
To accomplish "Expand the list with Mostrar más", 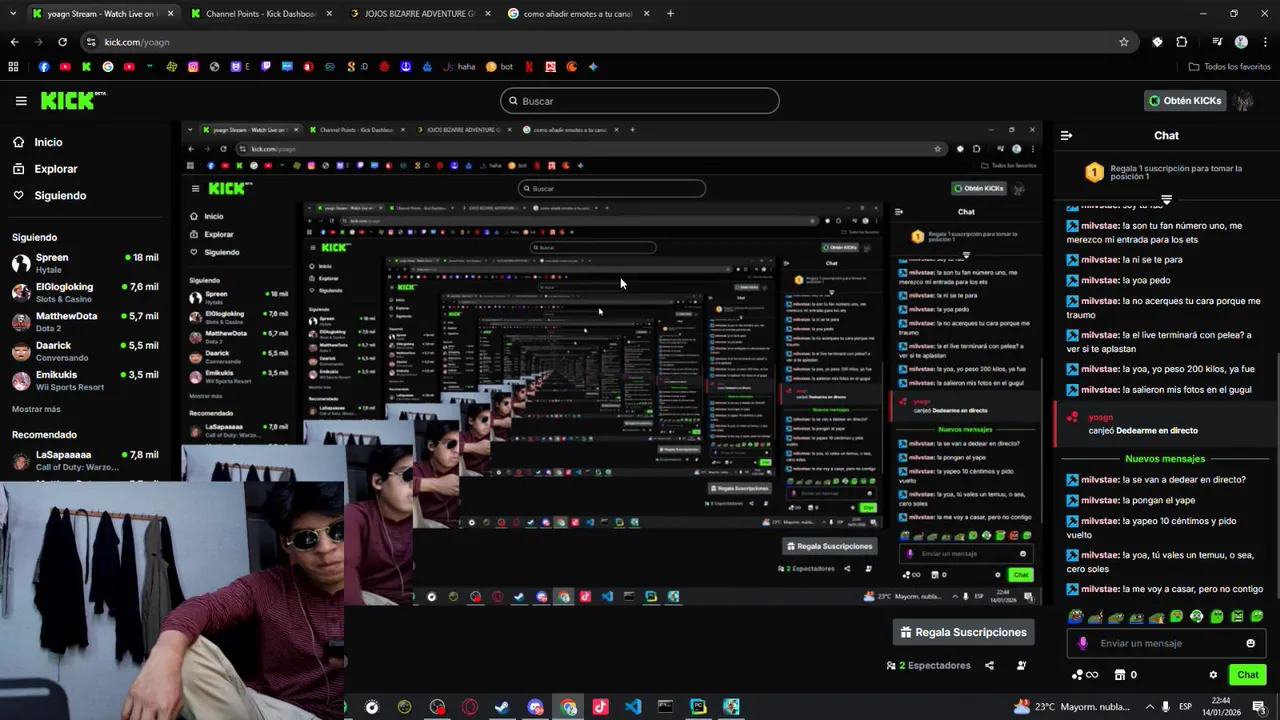I will tap(36, 409).
